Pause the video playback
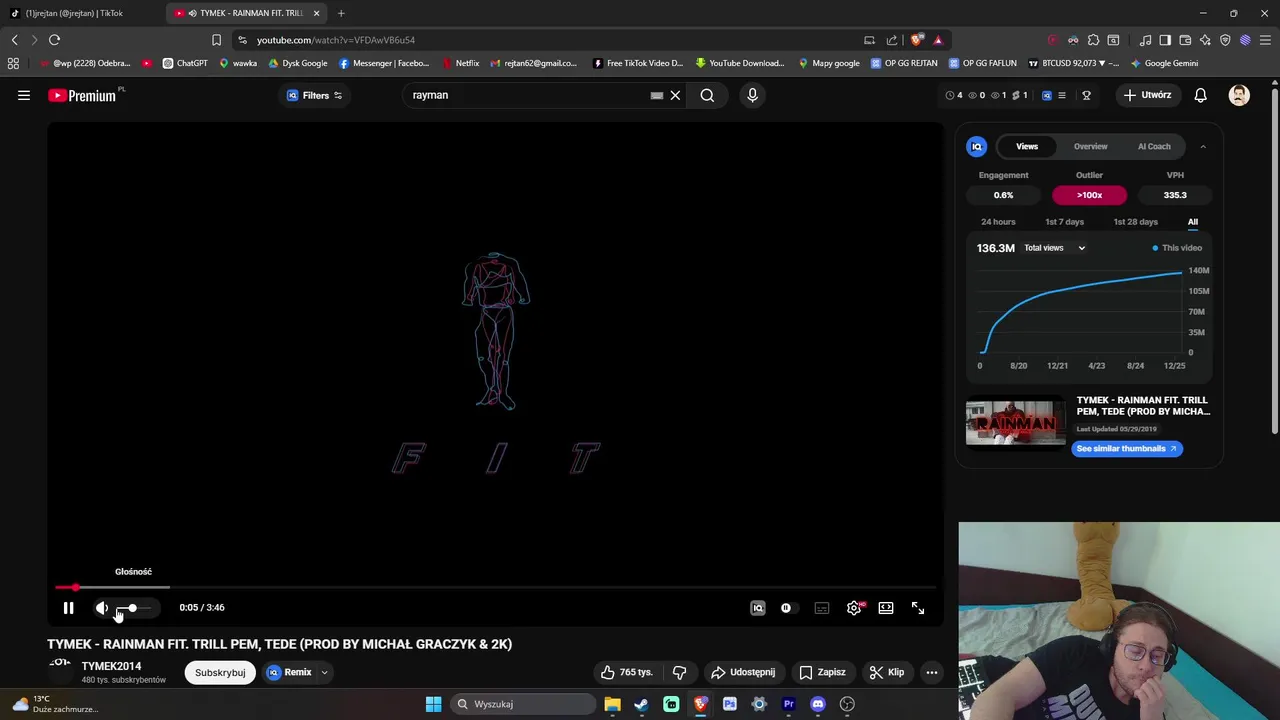Screen dimensions: 1280x720 coord(68,608)
